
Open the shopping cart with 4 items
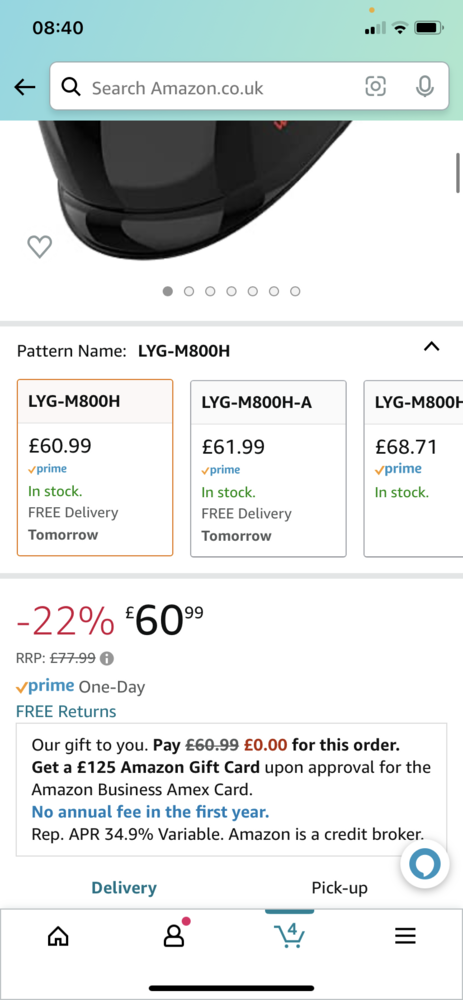[290, 934]
